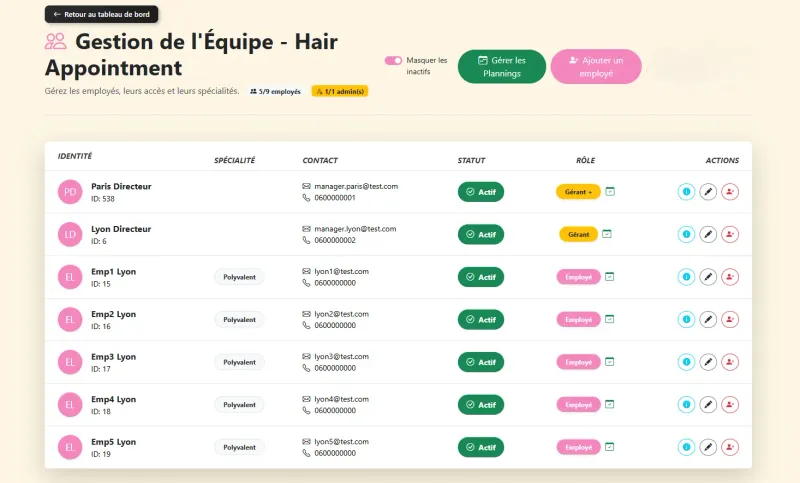This screenshot has width=800, height=483.
Task: Click the Employé role badge for Emp3 Lyon
Action: (x=579, y=362)
